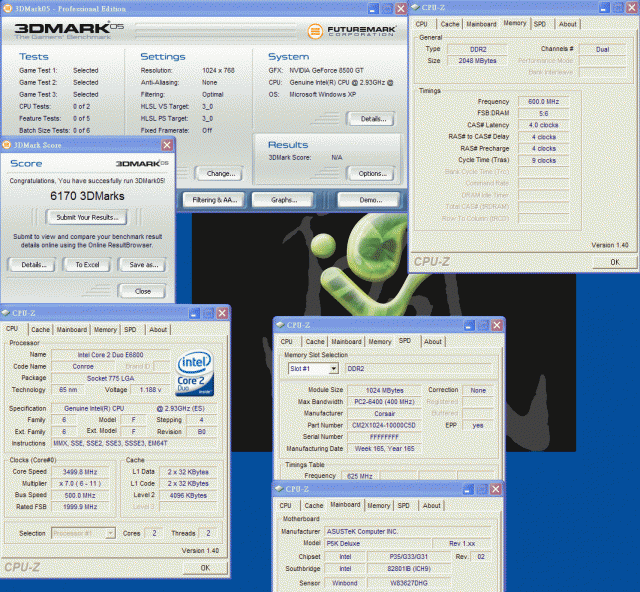Click the Resolution 1024 x 768 value
The height and width of the screenshot is (592, 640).
pyautogui.click(x=218, y=71)
